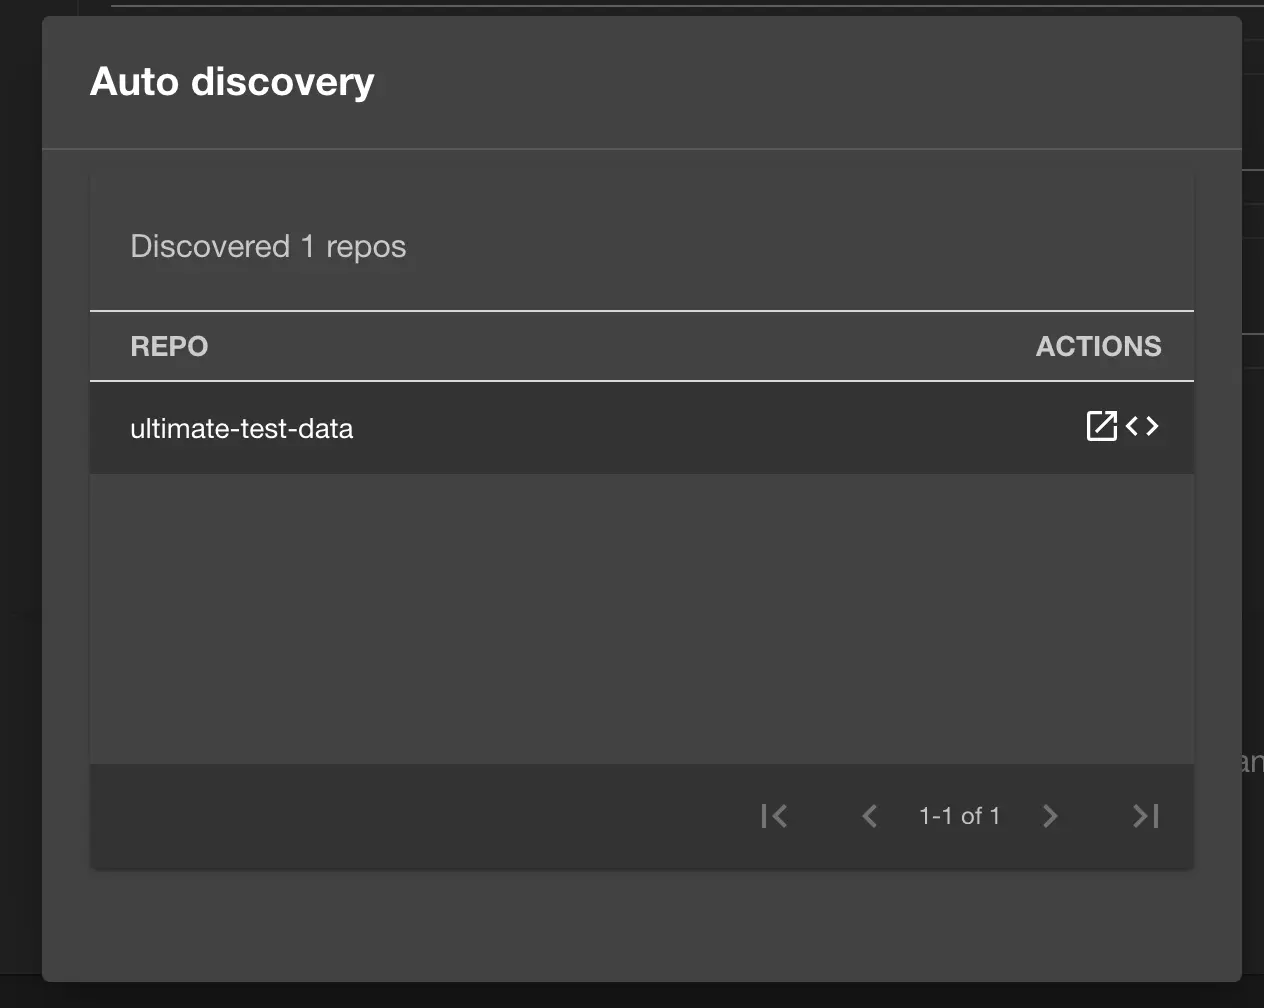Click the dimmed background outside the dialog
The image size is (1264, 1008).
[x=18, y=500]
